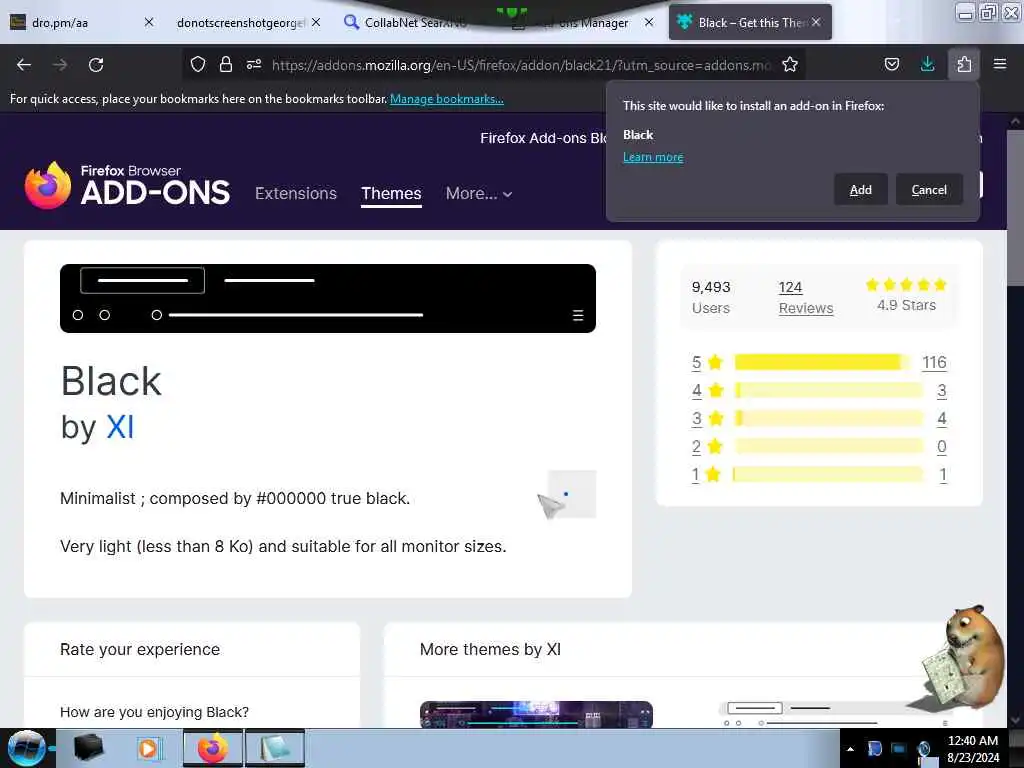Click the 3-star rating bar

click(829, 419)
